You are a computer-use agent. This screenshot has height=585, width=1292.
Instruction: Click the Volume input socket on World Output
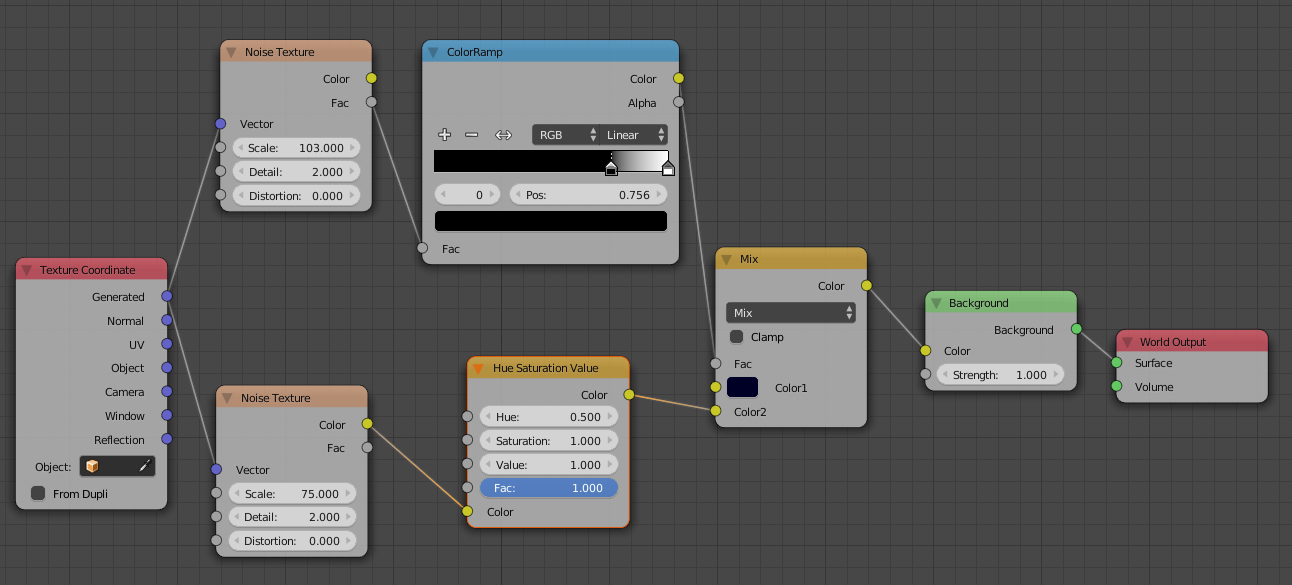[1116, 386]
